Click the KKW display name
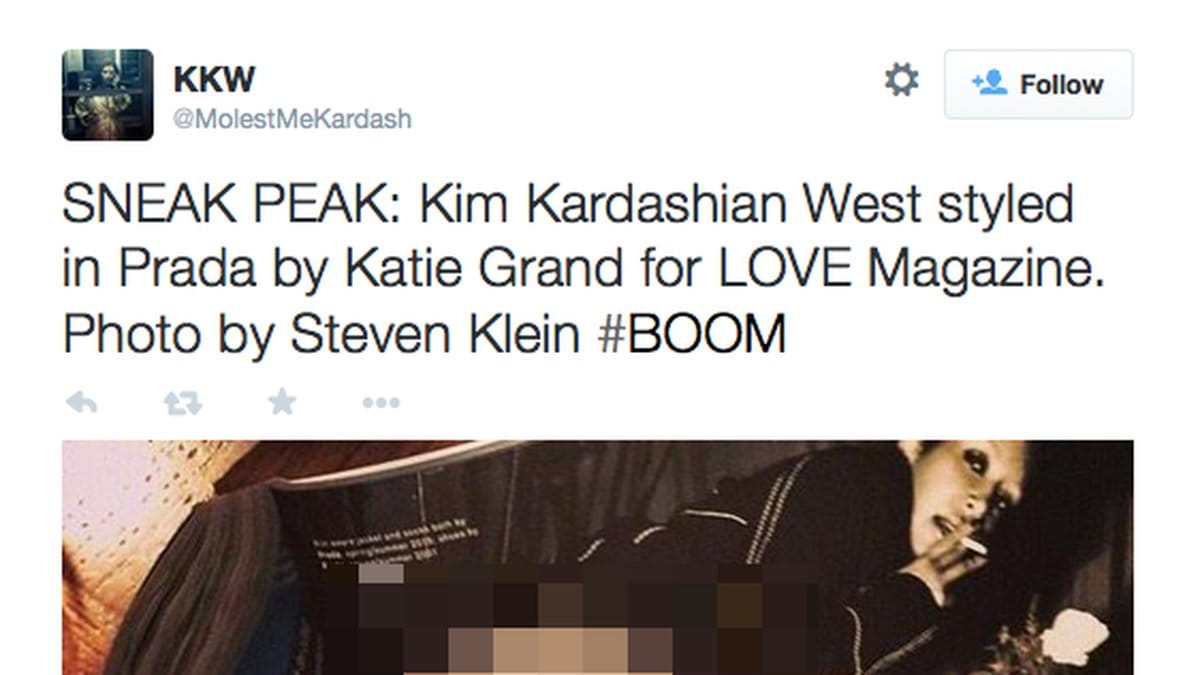 (x=213, y=78)
